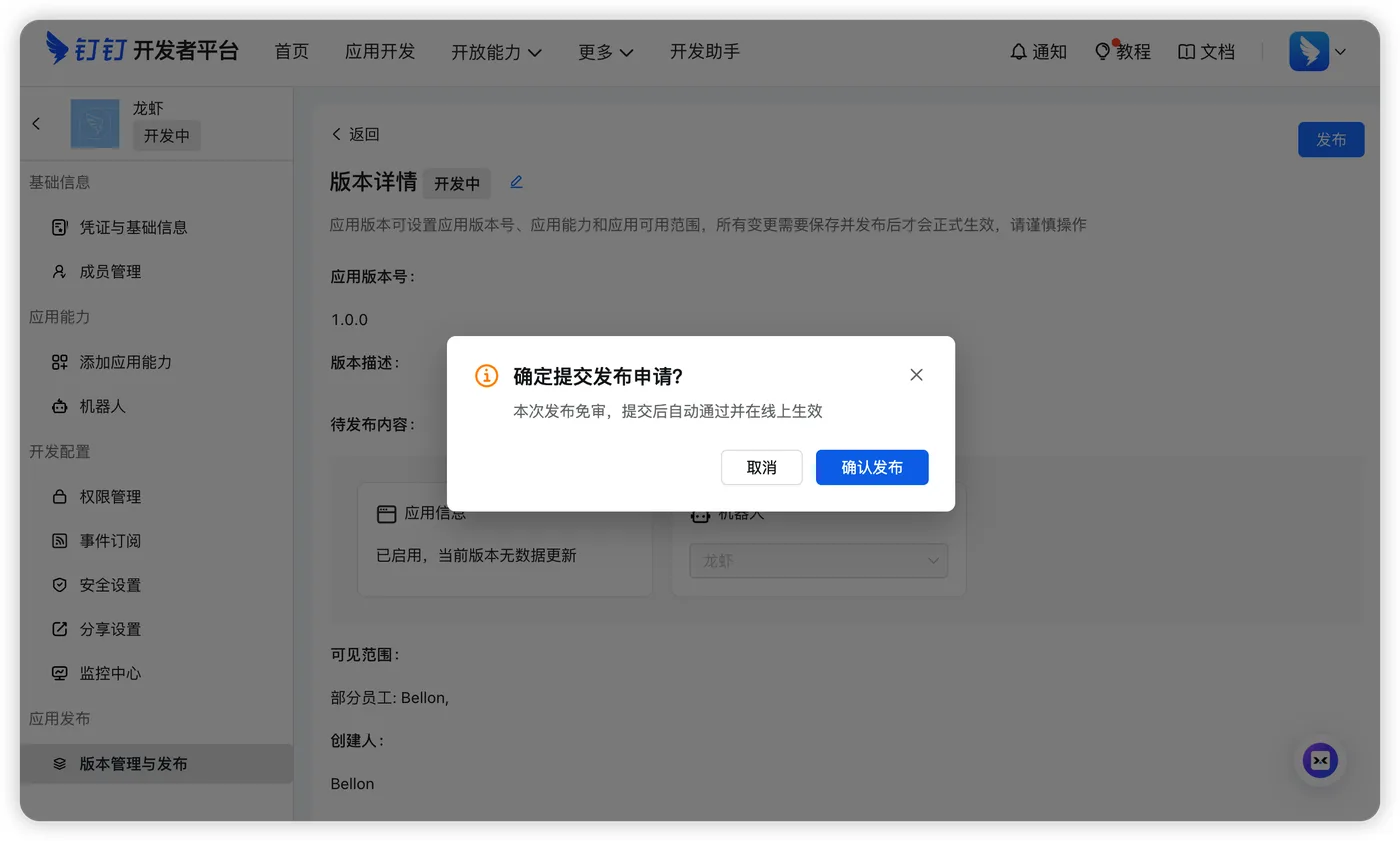The width and height of the screenshot is (1400, 841).
Task: Click the blue user avatar in header
Action: [x=1309, y=51]
